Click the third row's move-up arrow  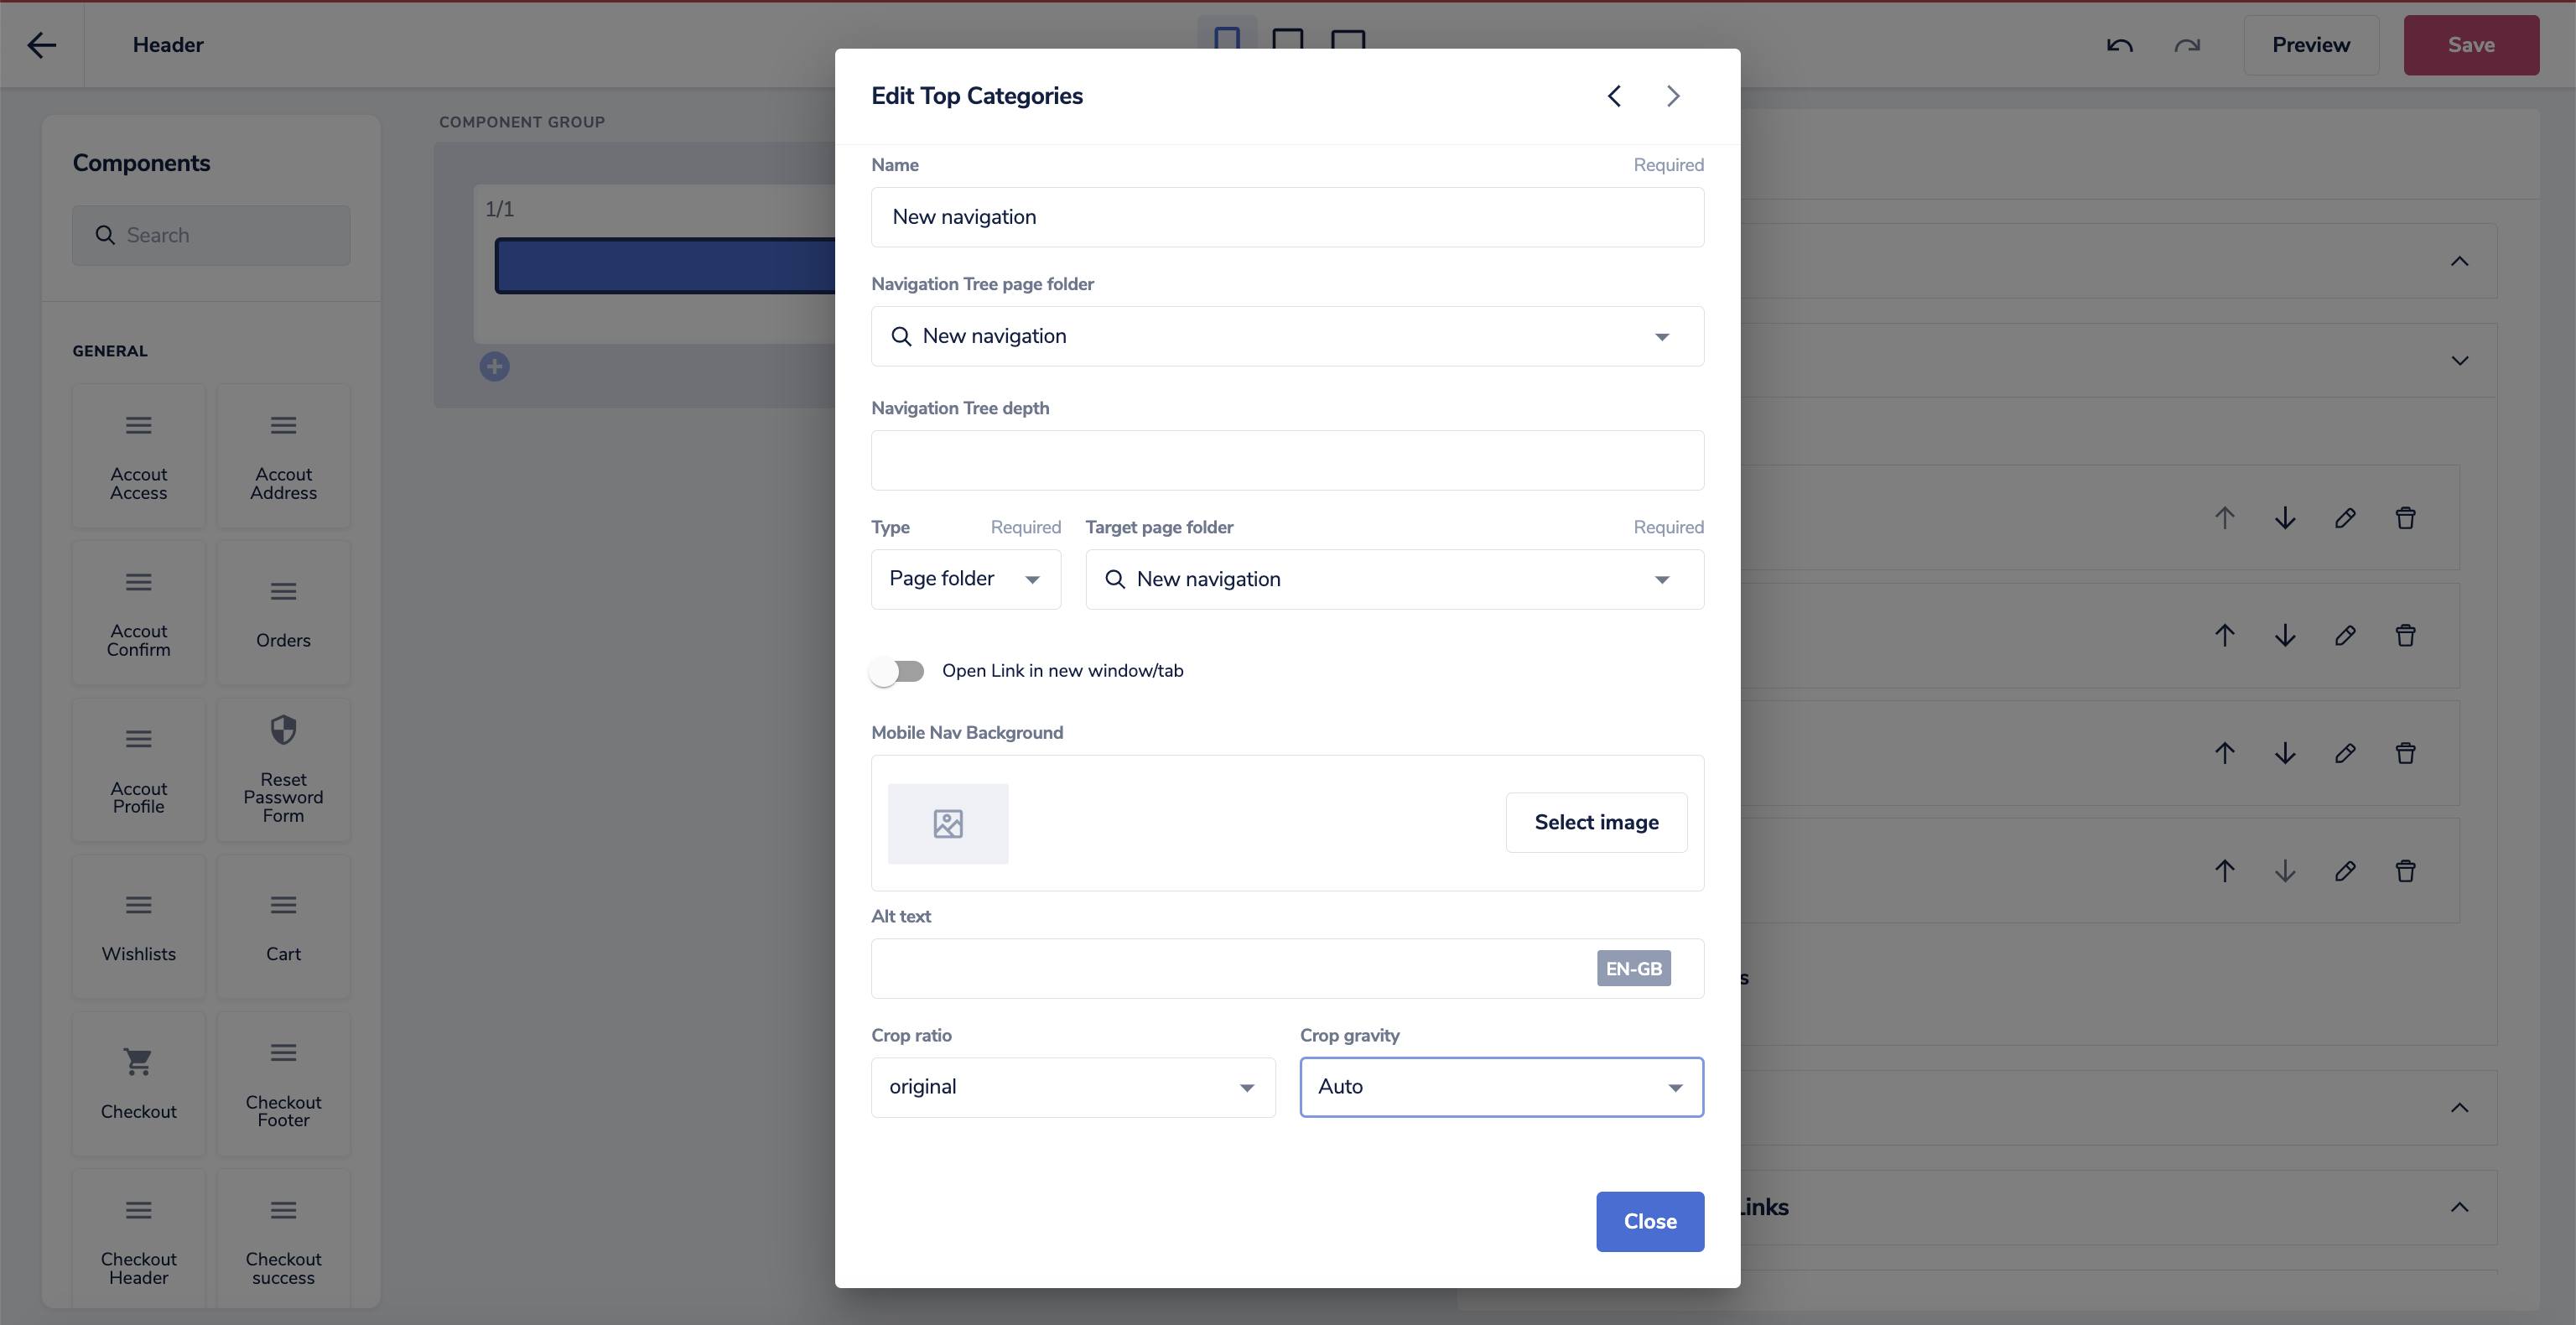coord(2224,753)
